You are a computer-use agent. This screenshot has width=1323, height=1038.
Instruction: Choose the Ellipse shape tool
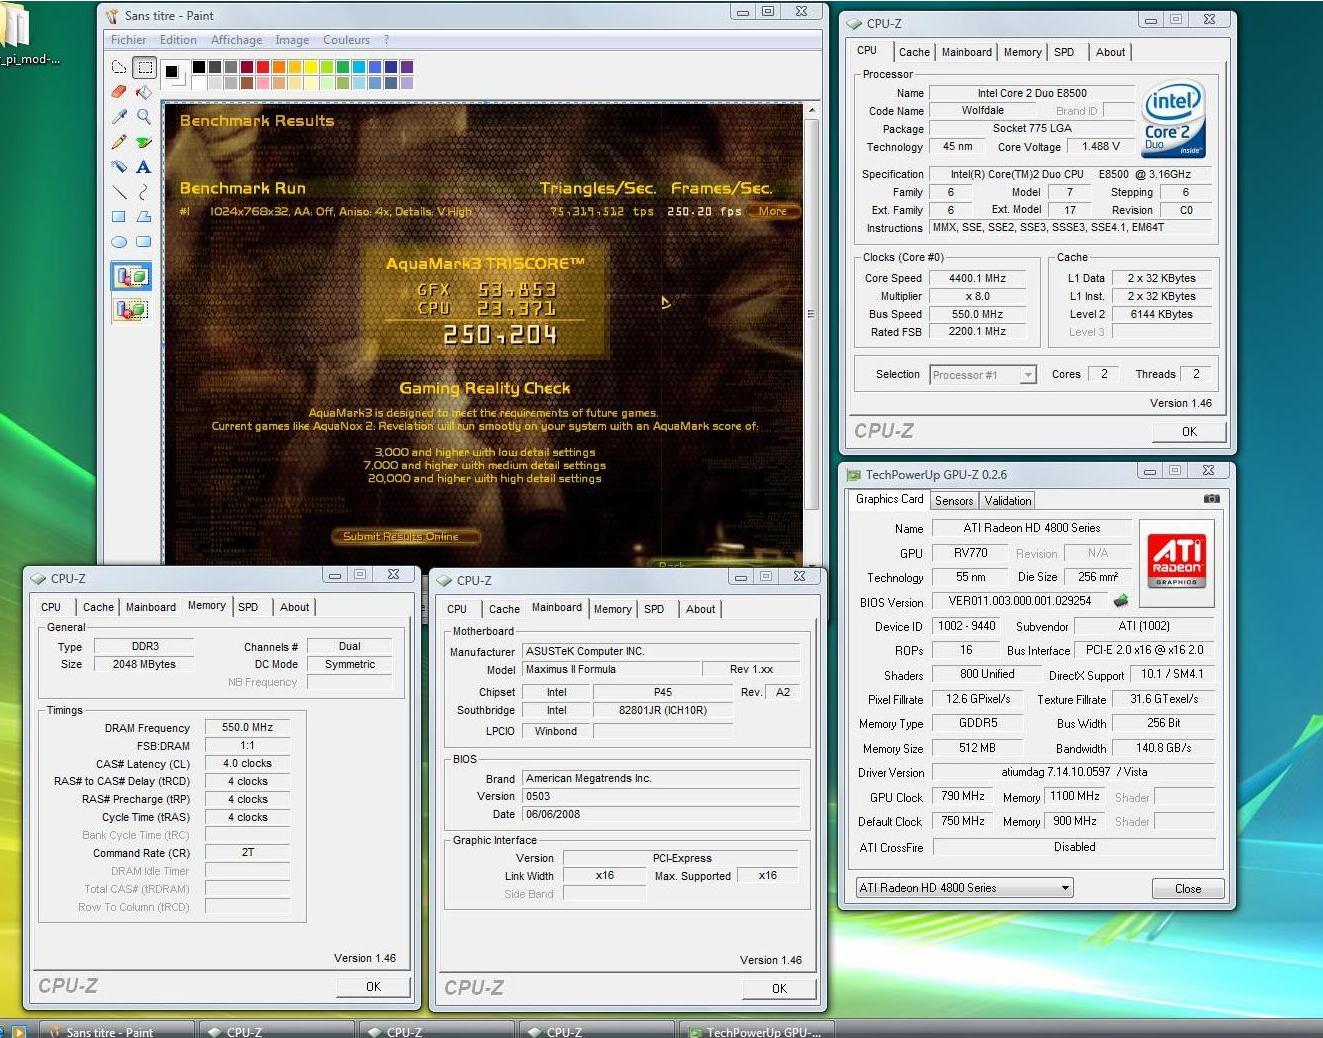coord(119,241)
